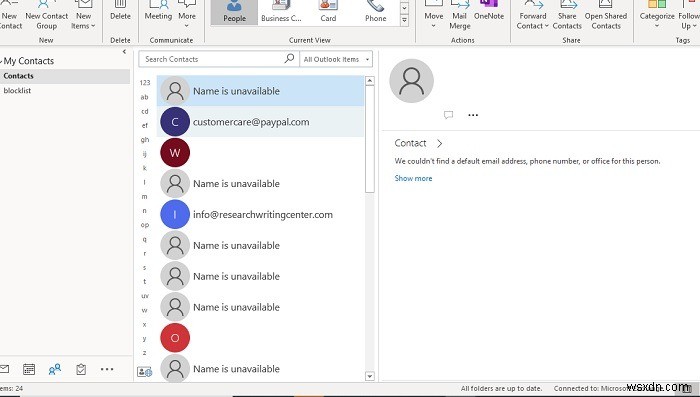700x397 pixels.
Task: Open the New Items dropdown
Action: click(83, 16)
